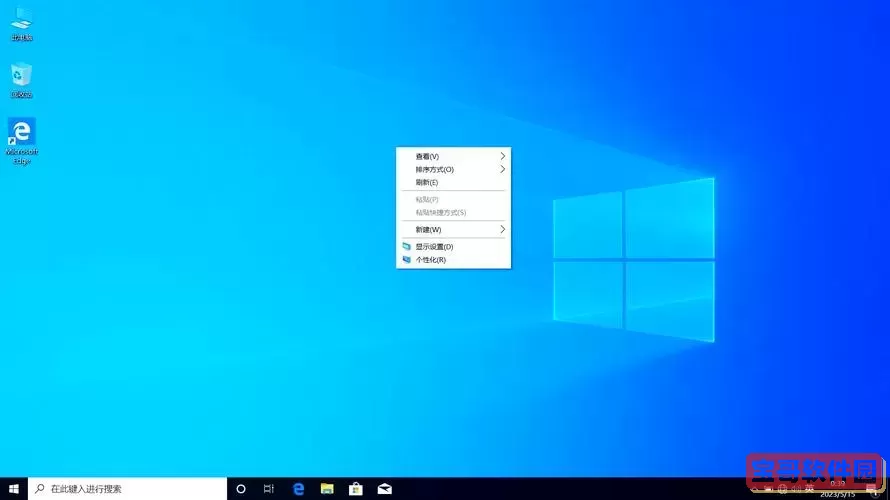
Task: Open the Mail app from the taskbar
Action: tap(385, 489)
